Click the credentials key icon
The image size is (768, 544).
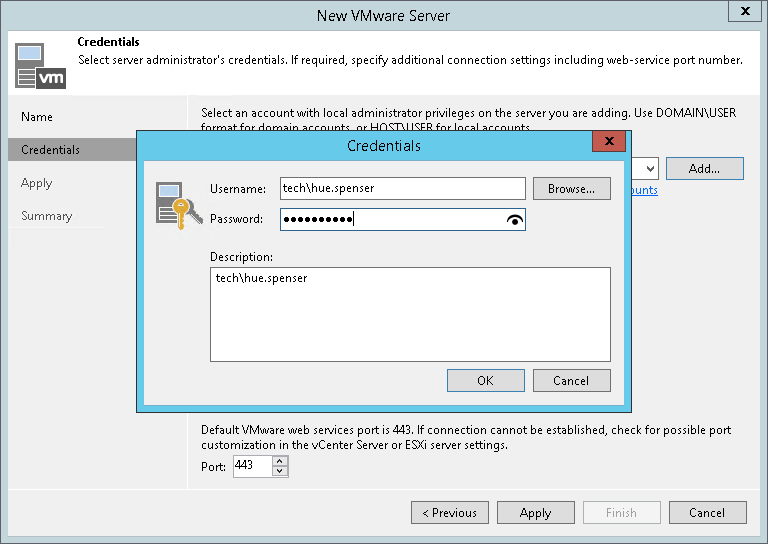[179, 205]
